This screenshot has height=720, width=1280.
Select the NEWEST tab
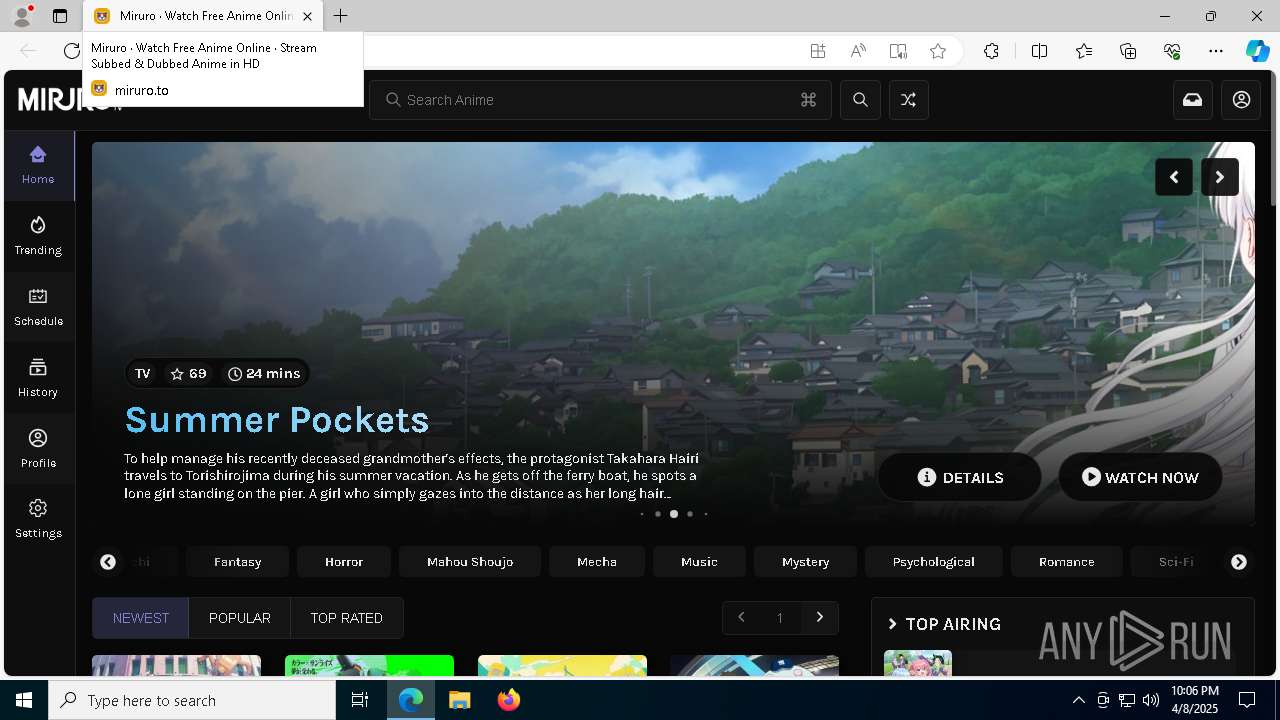(141, 618)
